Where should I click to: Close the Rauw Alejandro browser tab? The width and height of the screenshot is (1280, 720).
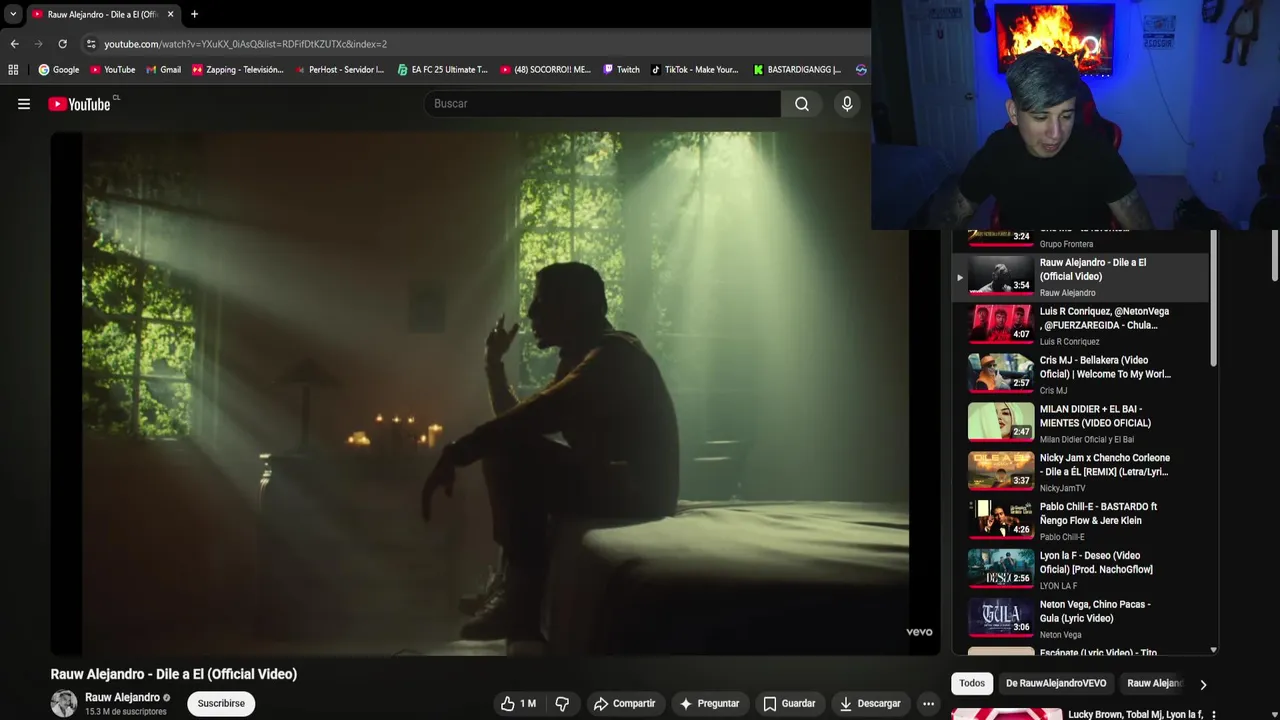170,14
